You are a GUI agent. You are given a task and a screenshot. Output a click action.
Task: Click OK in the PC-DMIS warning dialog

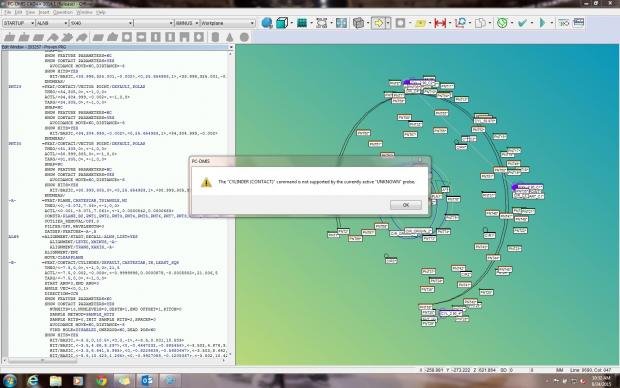pos(406,205)
